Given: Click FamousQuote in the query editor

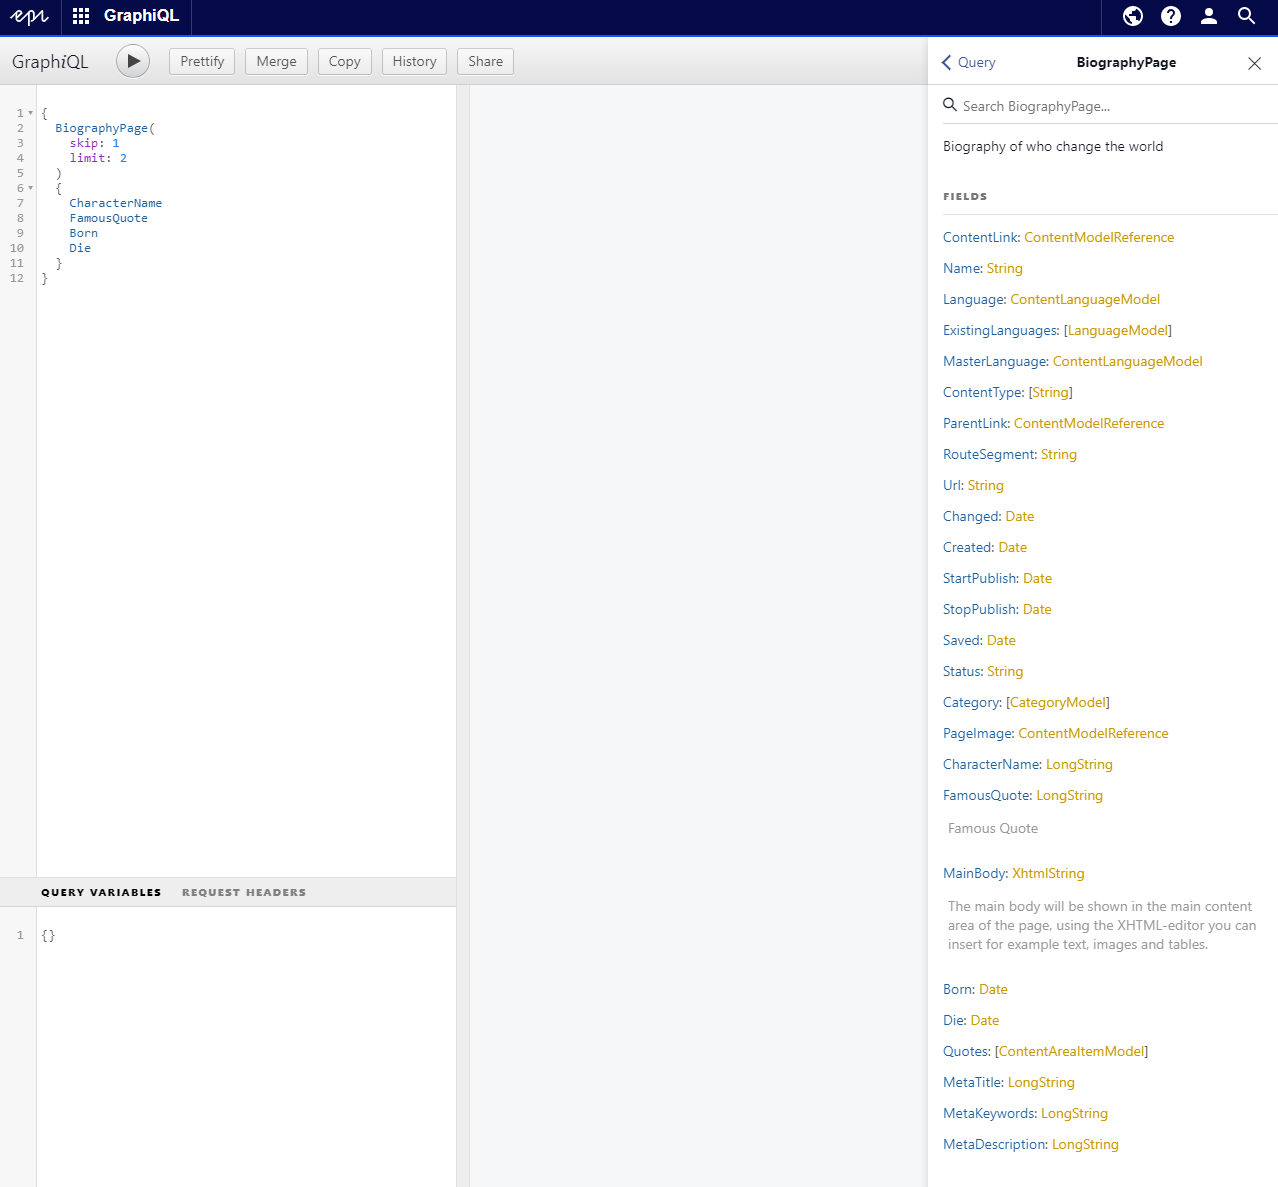Looking at the screenshot, I should 108,218.
